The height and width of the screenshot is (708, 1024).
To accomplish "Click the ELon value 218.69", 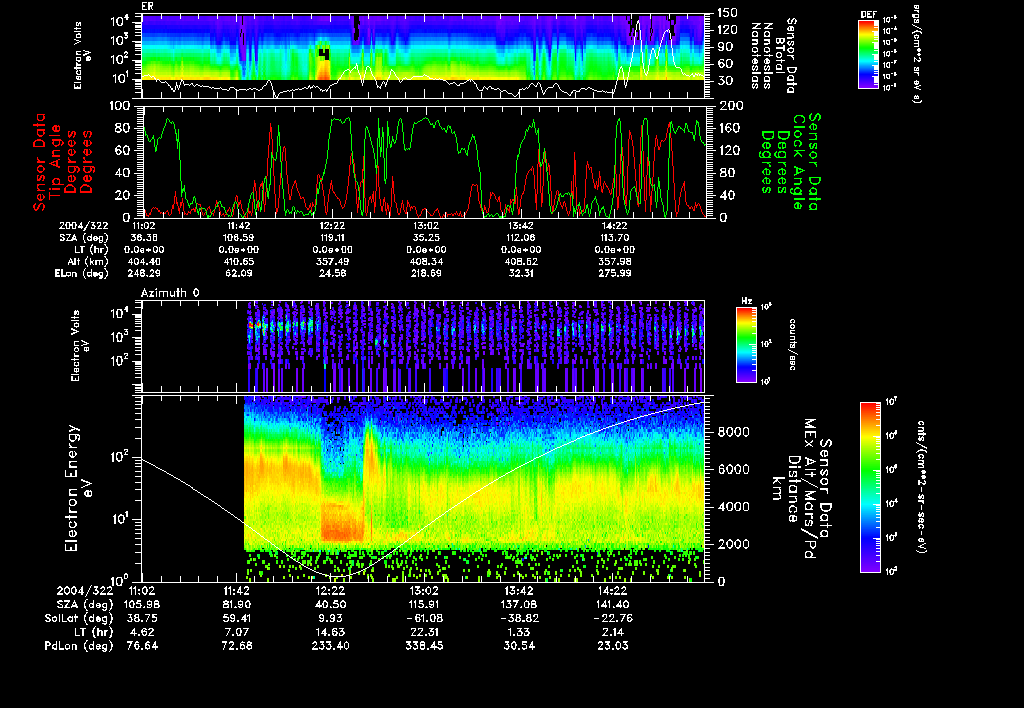I will (426, 273).
